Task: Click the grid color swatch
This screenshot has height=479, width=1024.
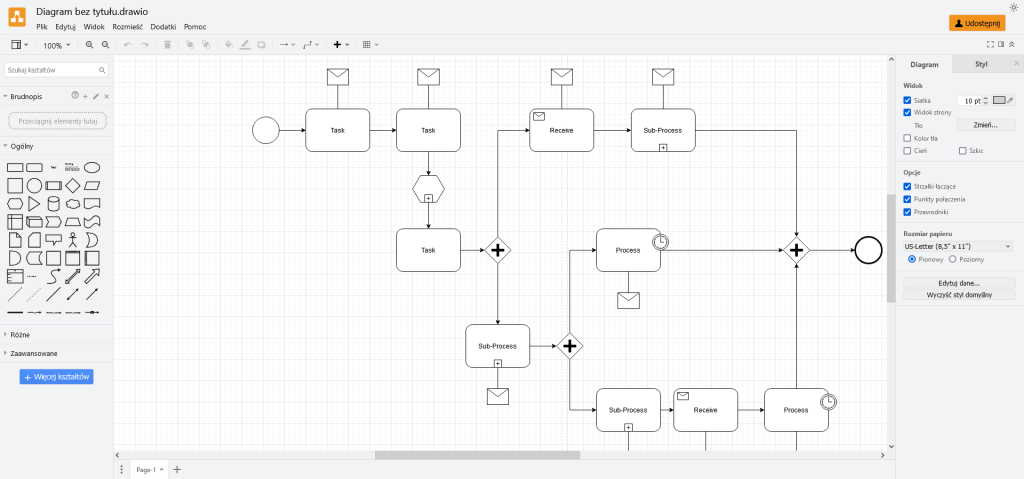Action: 1000,101
